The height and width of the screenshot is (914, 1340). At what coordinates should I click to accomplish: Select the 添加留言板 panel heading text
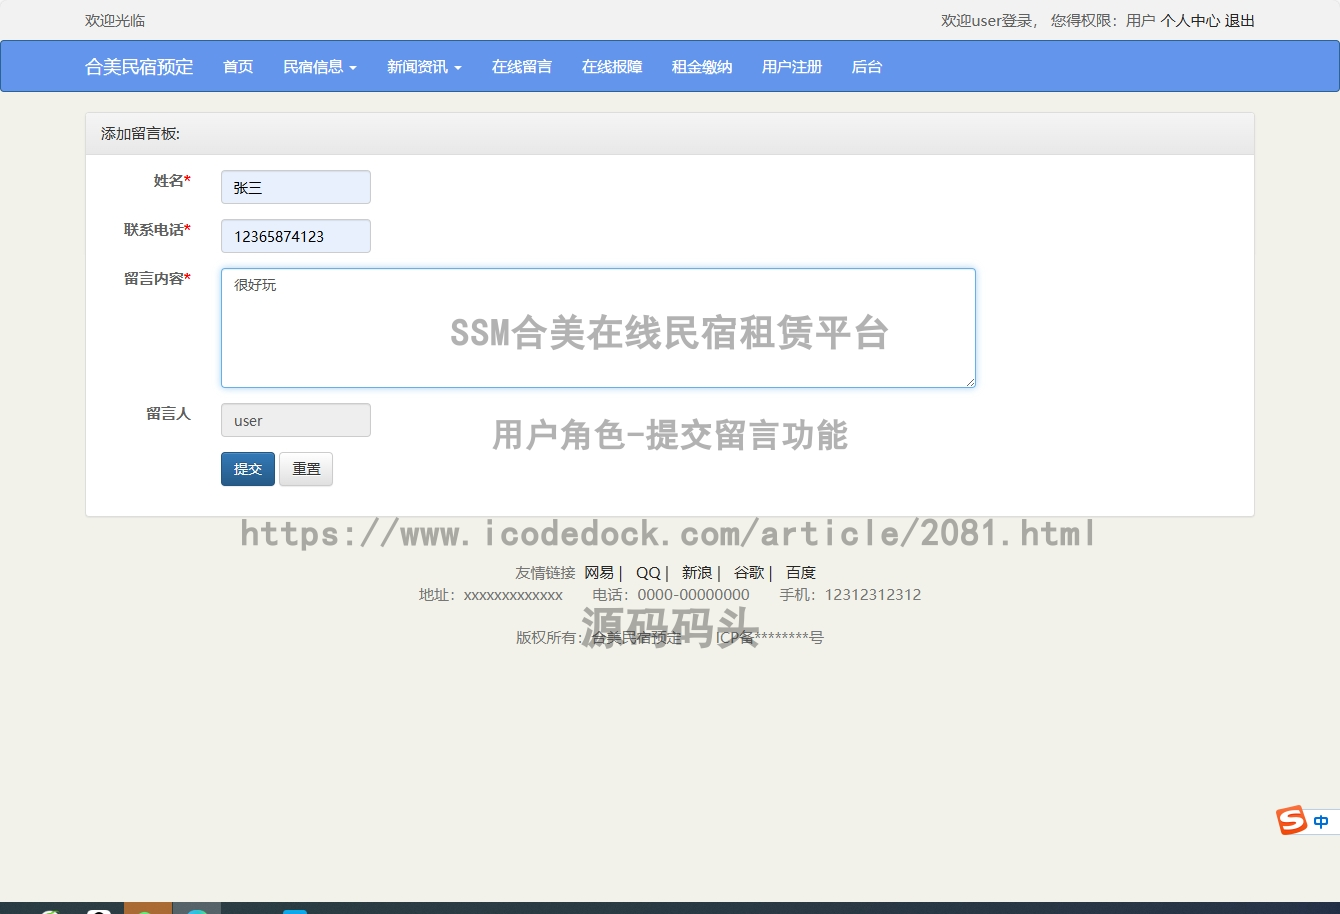[141, 134]
